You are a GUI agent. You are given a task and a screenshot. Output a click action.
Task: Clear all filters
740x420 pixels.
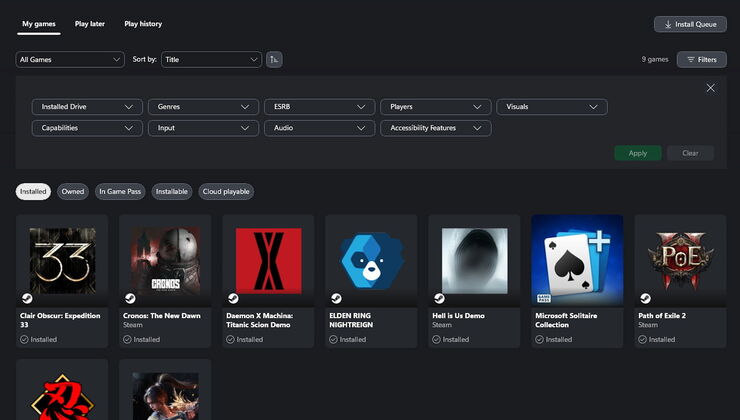(690, 153)
